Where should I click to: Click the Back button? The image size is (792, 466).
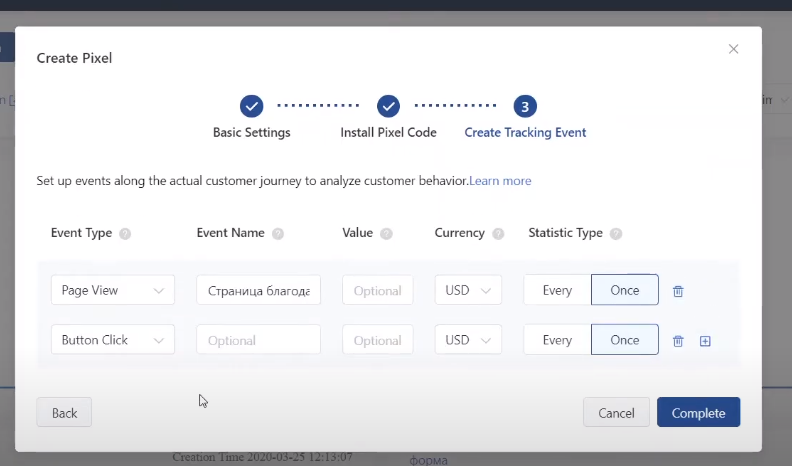64,413
